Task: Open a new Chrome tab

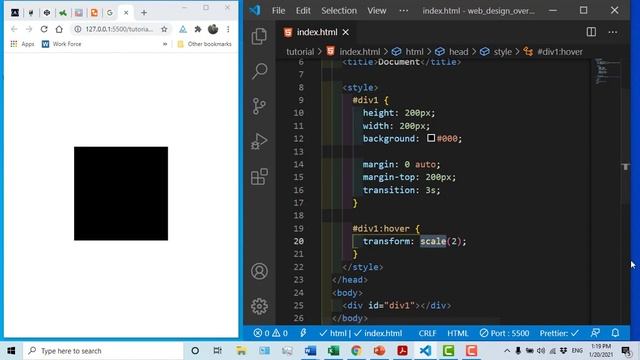Action: pos(144,13)
